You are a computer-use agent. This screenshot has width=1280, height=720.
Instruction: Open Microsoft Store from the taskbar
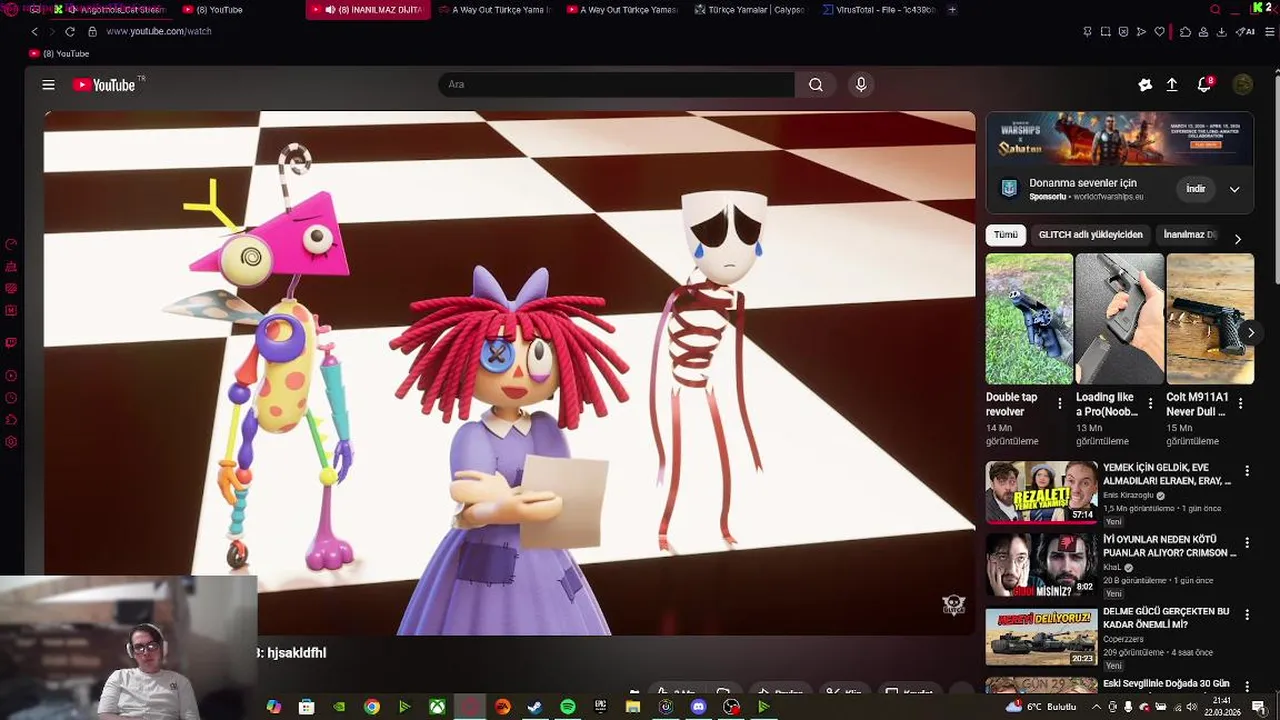click(306, 707)
